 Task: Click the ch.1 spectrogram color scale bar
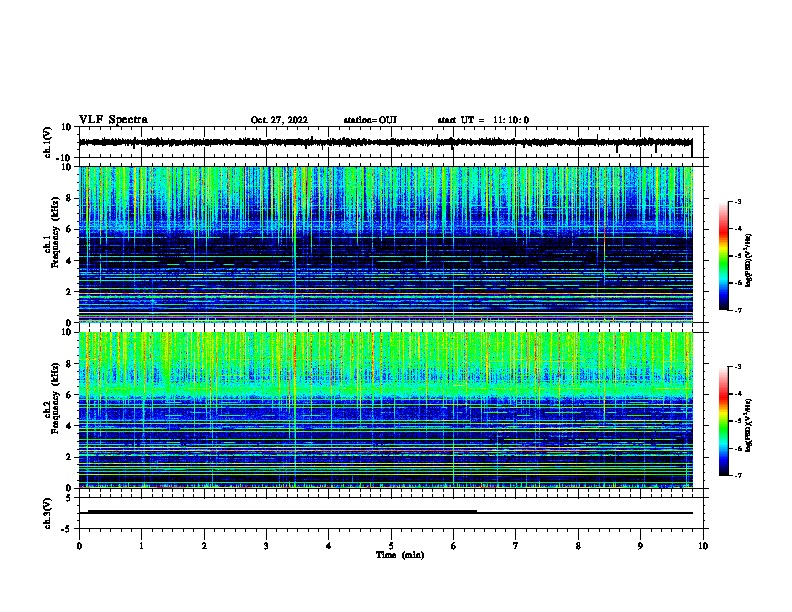(x=724, y=256)
